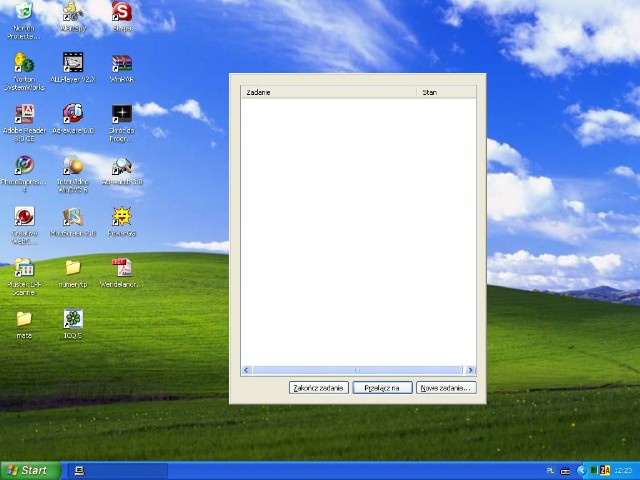This screenshot has width=640, height=480.
Task: Open the PowerGG sun icon
Action: 122,216
